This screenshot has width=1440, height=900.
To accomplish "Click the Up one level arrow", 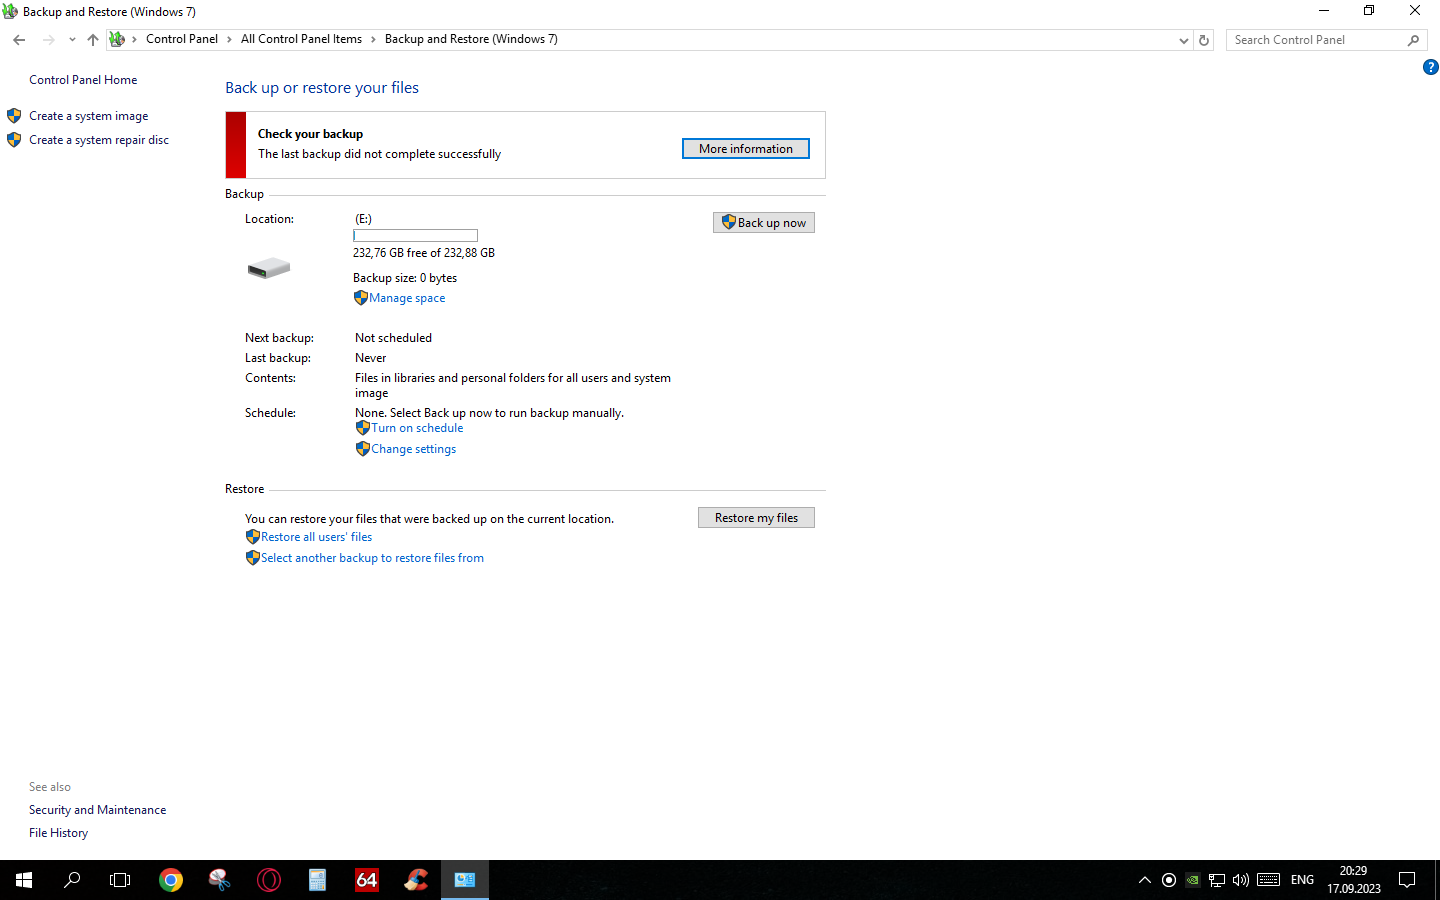I will (x=93, y=40).
